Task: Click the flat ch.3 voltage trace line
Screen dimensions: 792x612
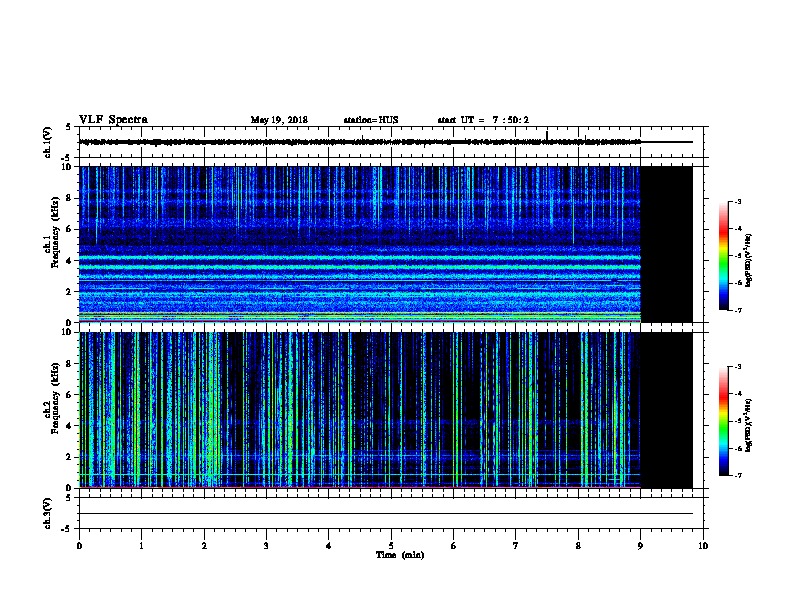Action: pos(386,514)
